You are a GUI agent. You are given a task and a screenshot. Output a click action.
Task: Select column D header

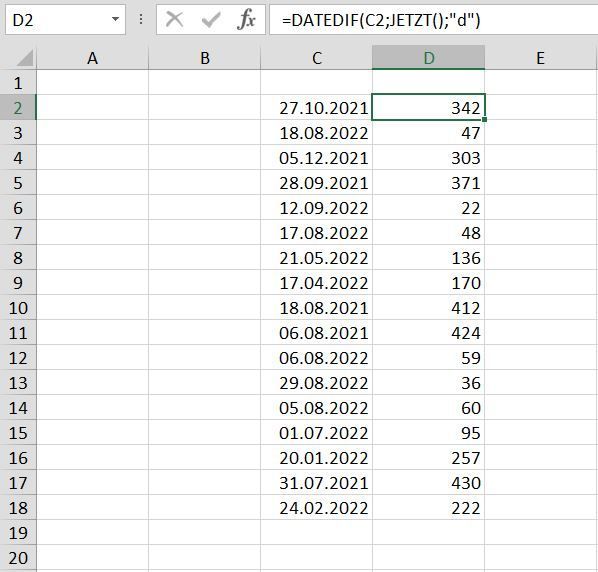click(429, 58)
